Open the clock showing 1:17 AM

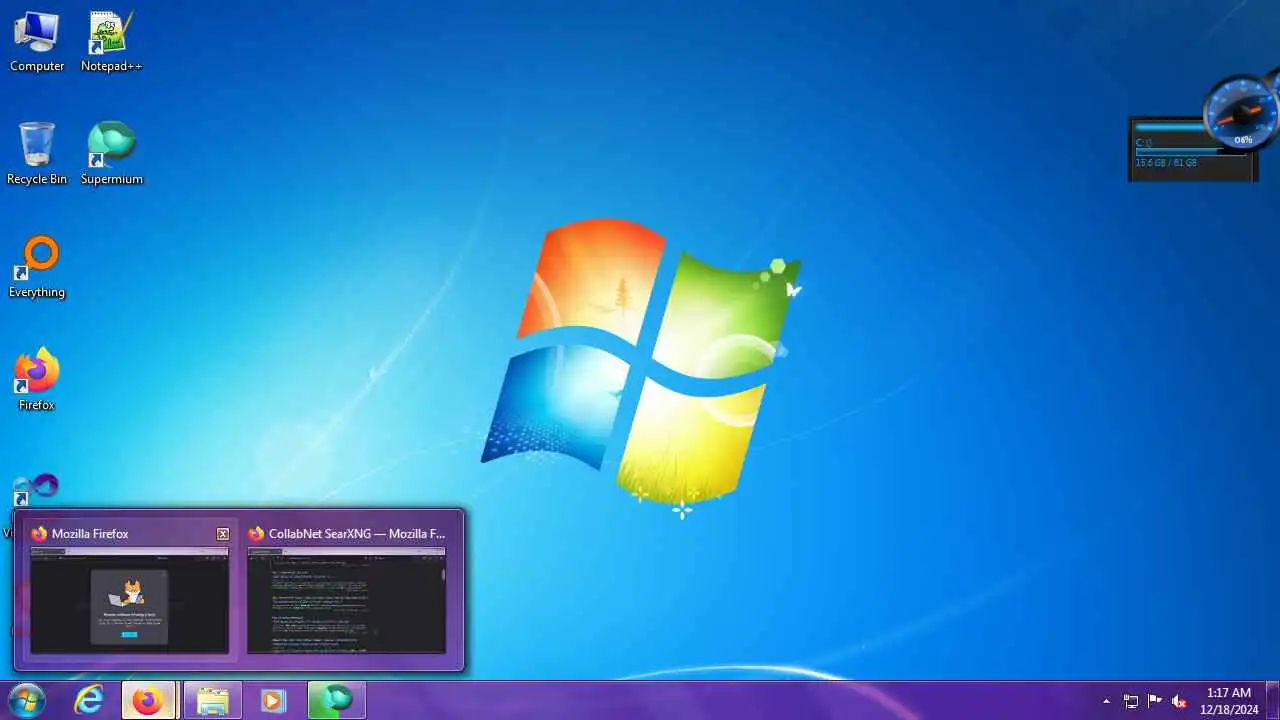point(1229,701)
